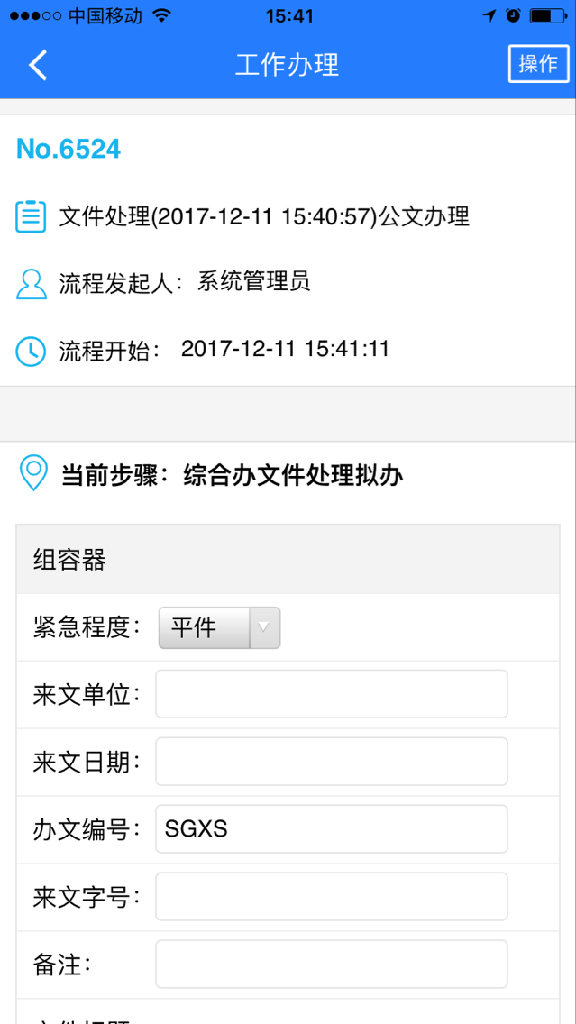The width and height of the screenshot is (576, 1024).
Task: Tap the Wi-Fi icon in status bar
Action: [161, 16]
